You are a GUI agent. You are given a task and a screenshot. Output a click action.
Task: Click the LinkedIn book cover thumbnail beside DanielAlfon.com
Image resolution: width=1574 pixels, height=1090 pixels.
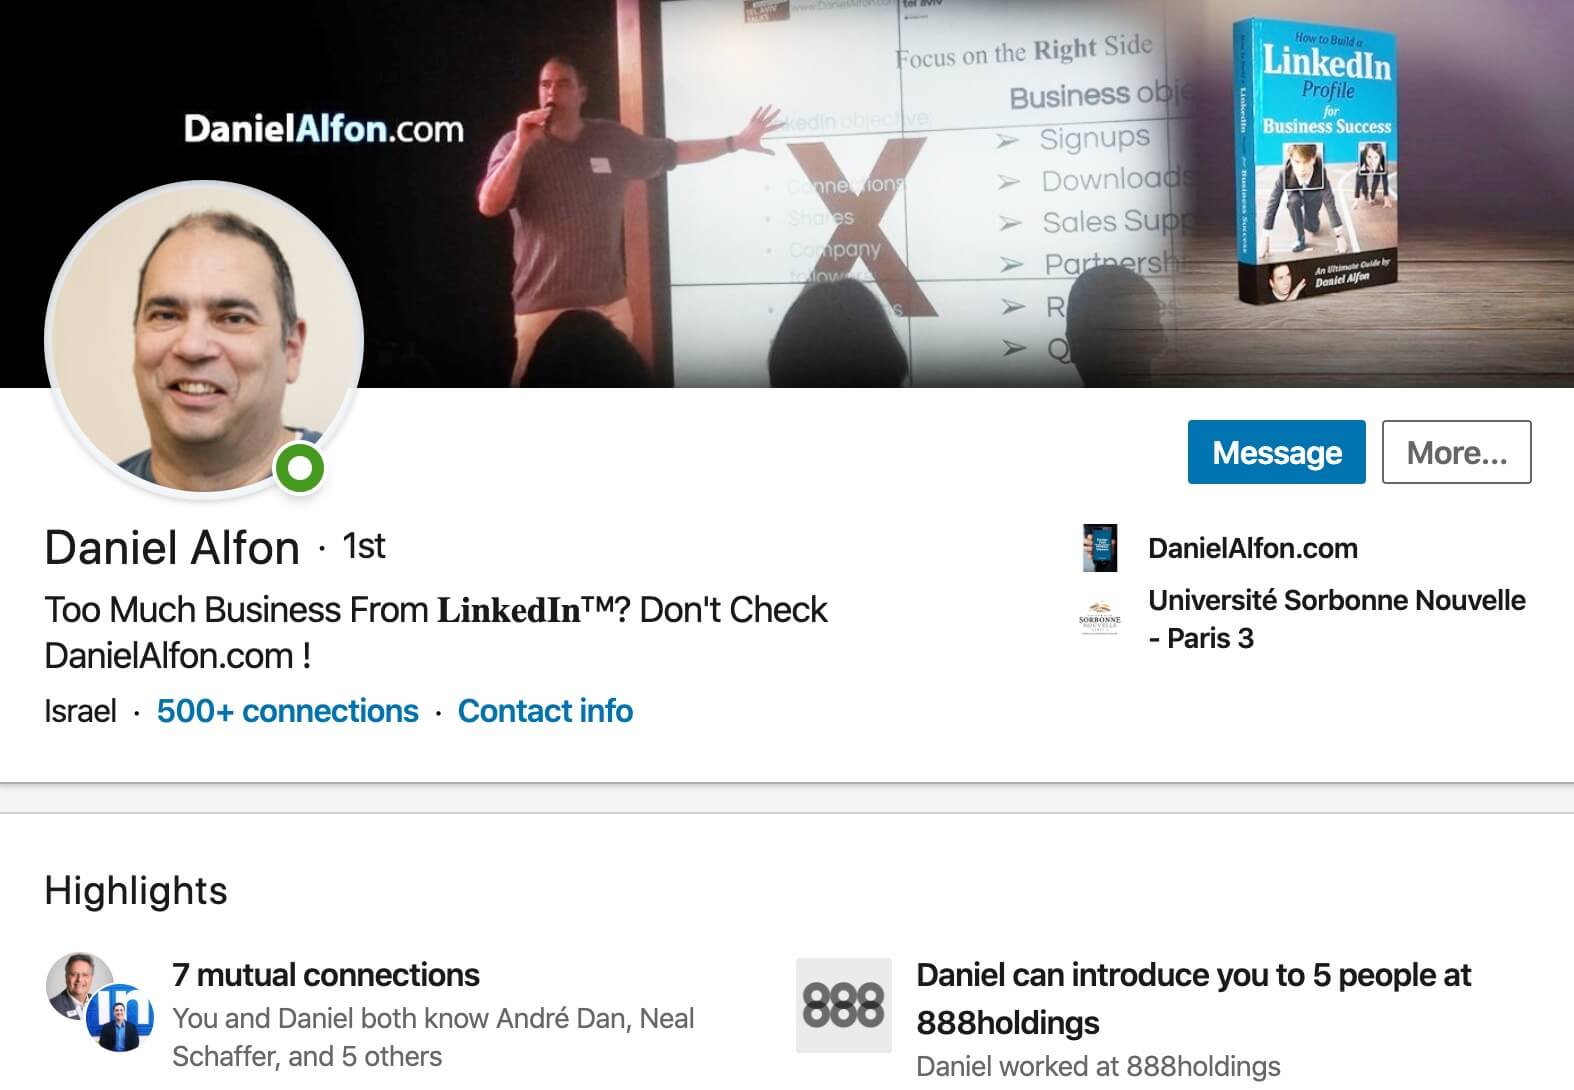(1100, 549)
